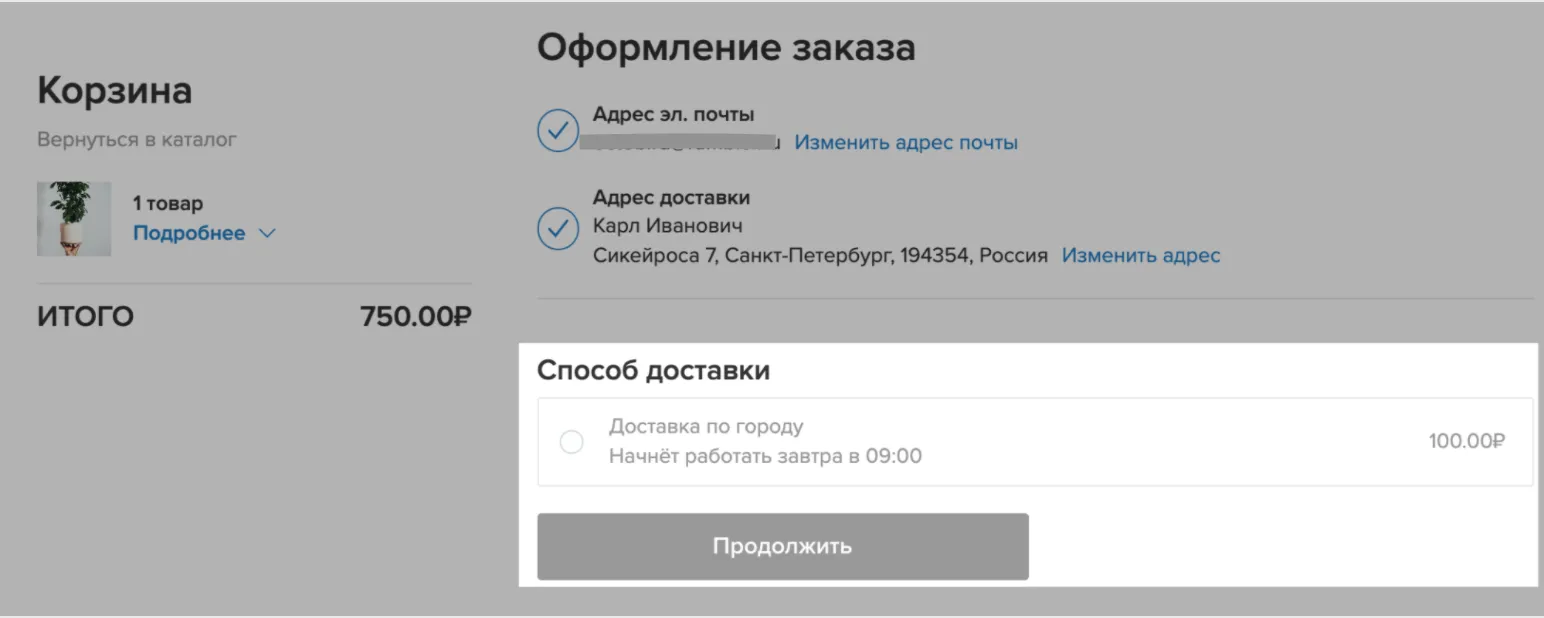Viewport: 1544px width, 618px height.
Task: Click the 100.00₽ delivery price
Action: point(1467,441)
